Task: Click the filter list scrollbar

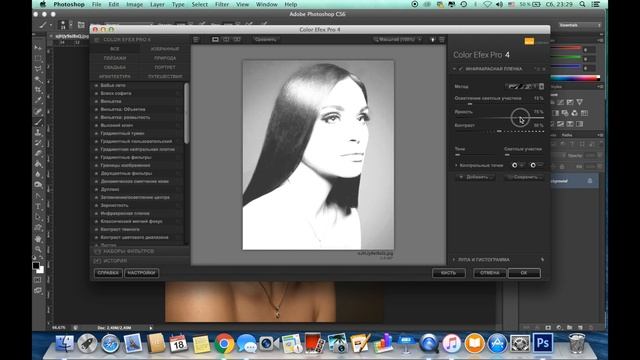Action: [187, 113]
